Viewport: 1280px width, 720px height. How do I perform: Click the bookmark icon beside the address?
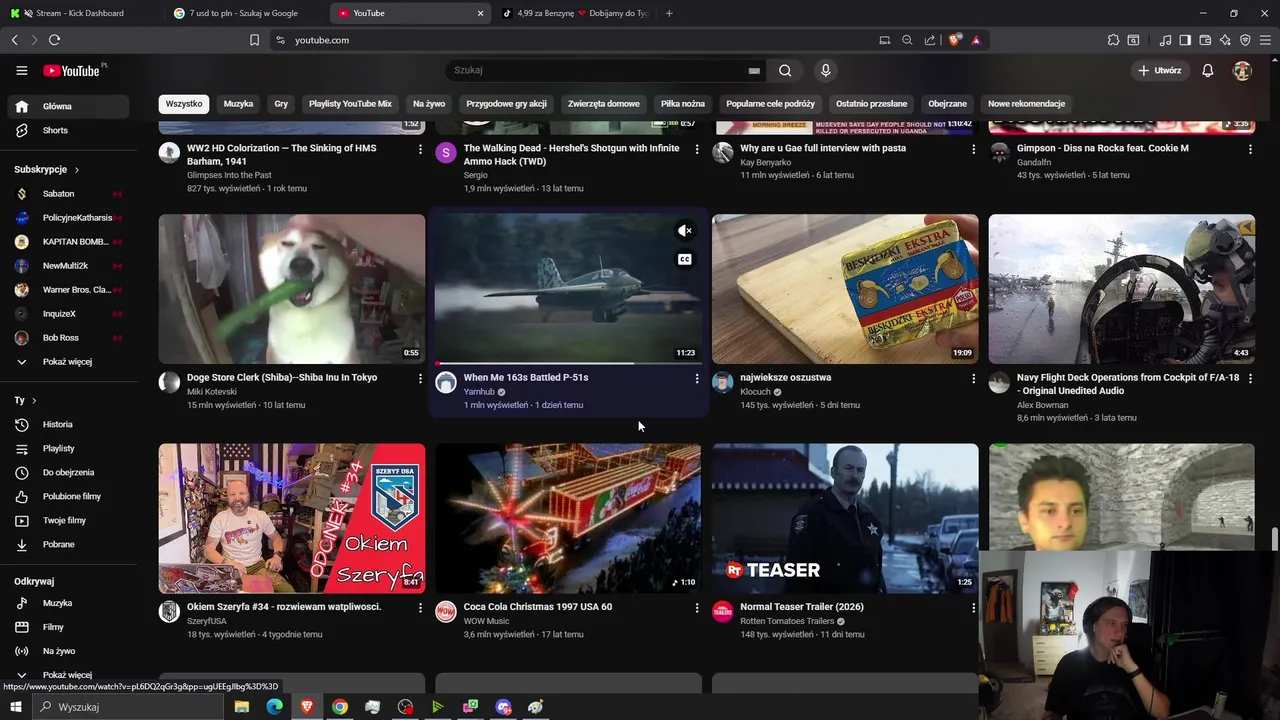(x=254, y=40)
